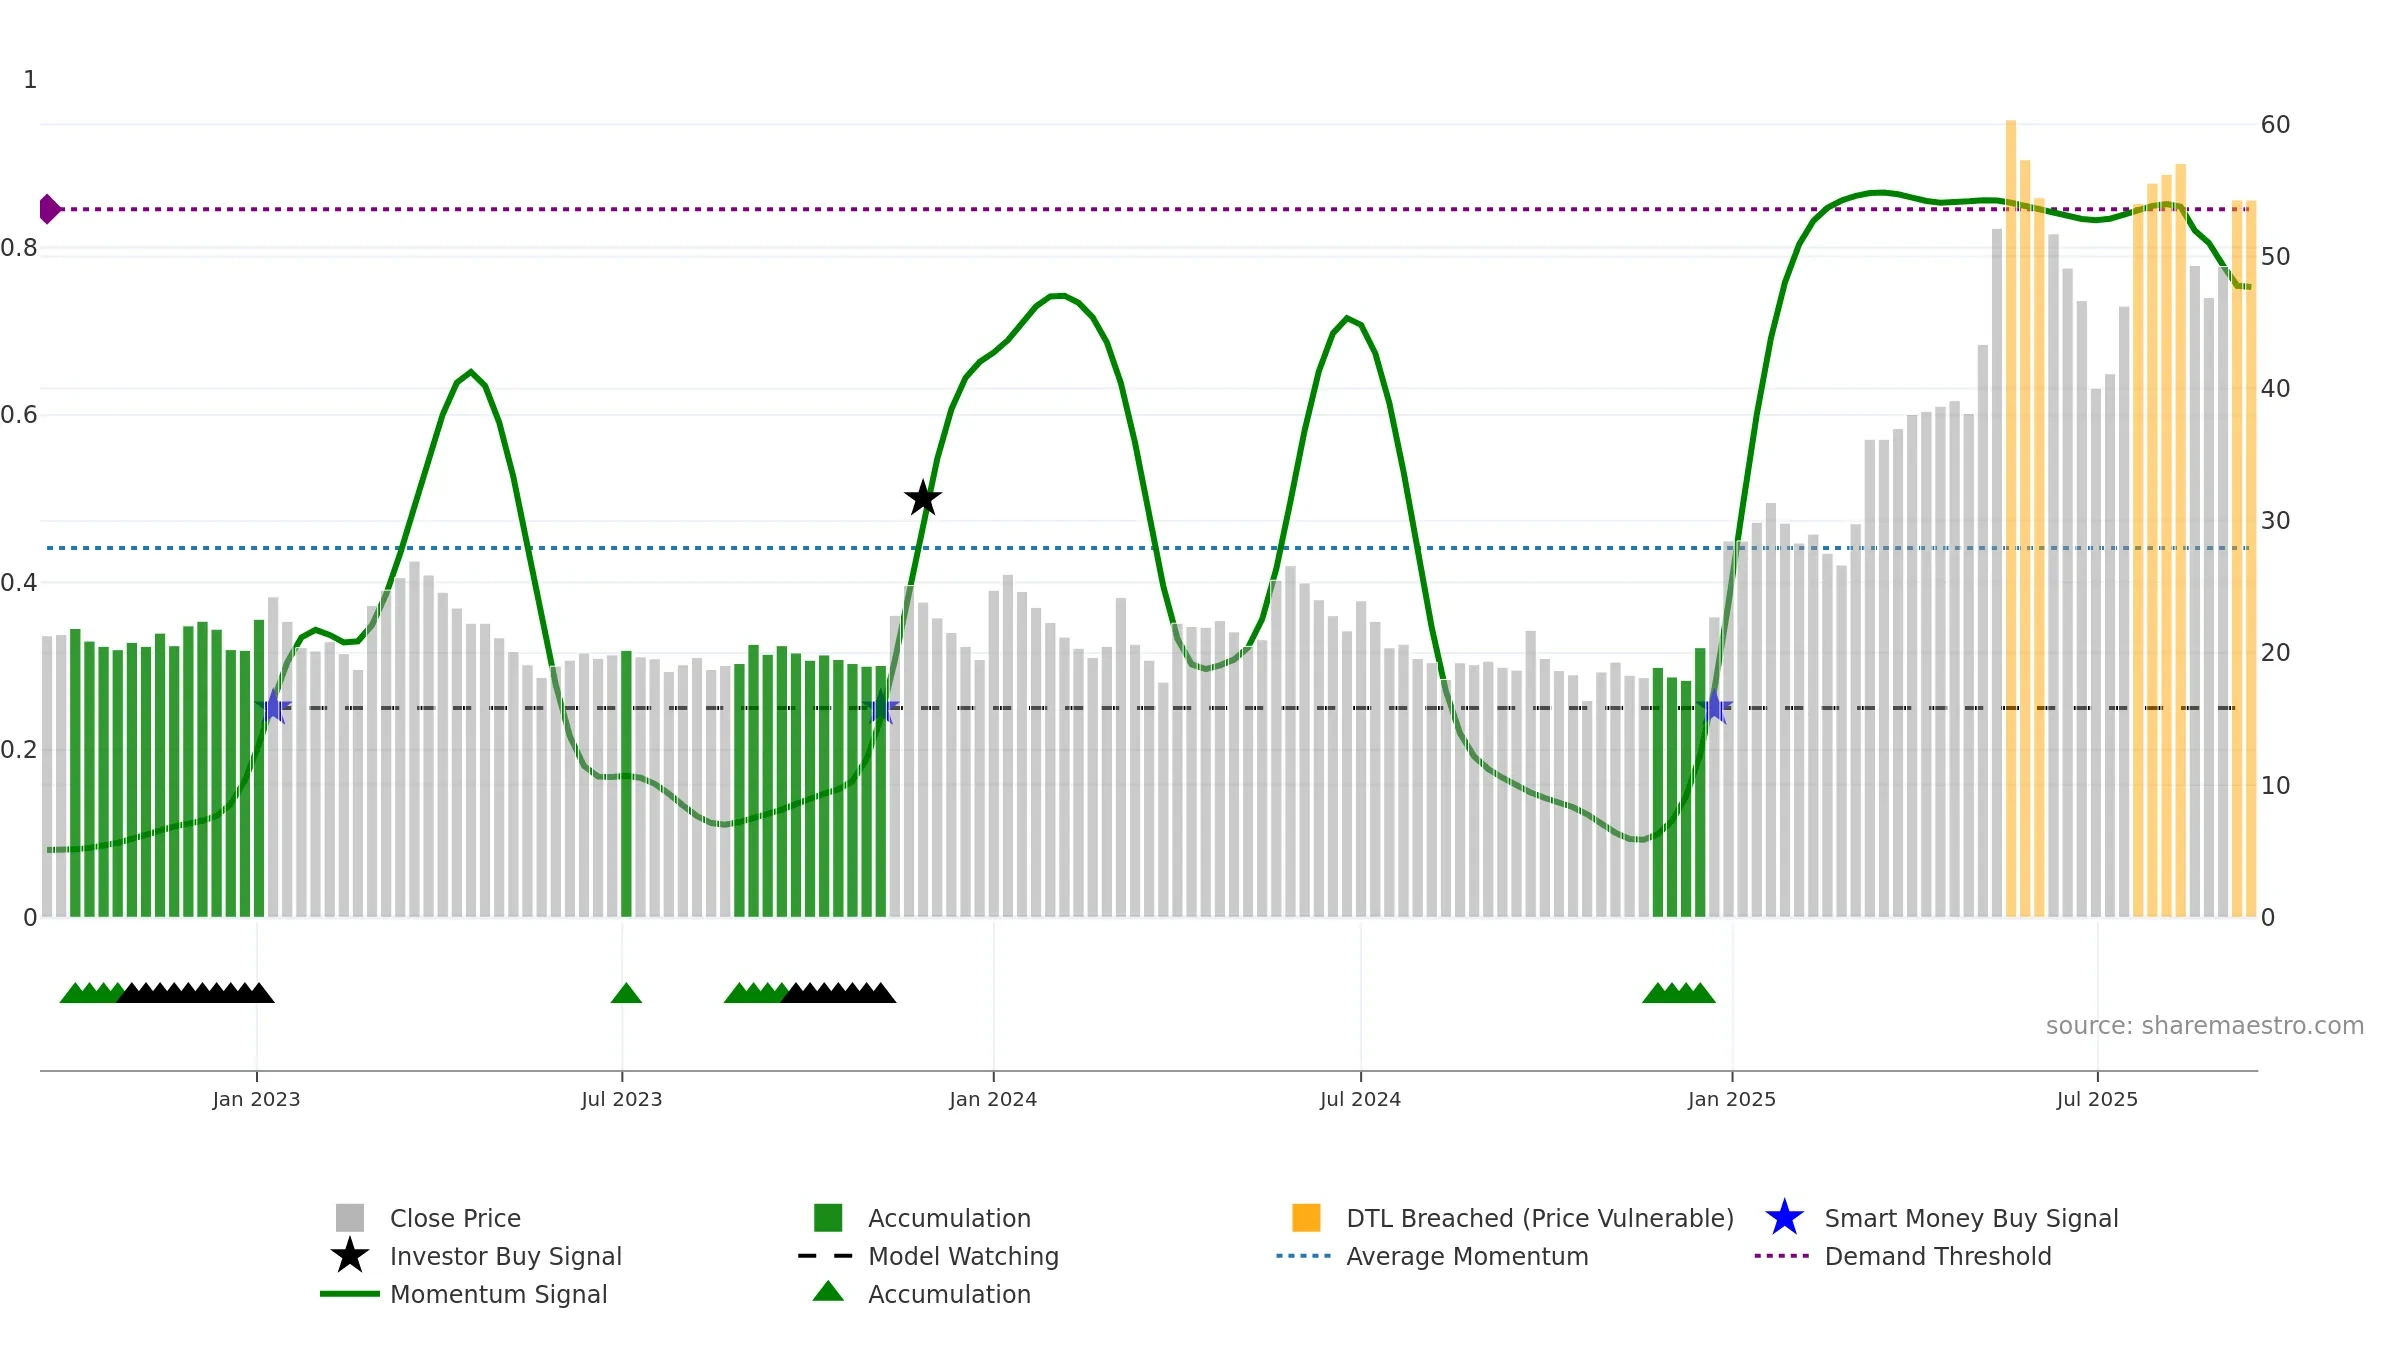Toggle the Demand Threshold legend label
Screen dimensions: 2400x1350
(1938, 1256)
